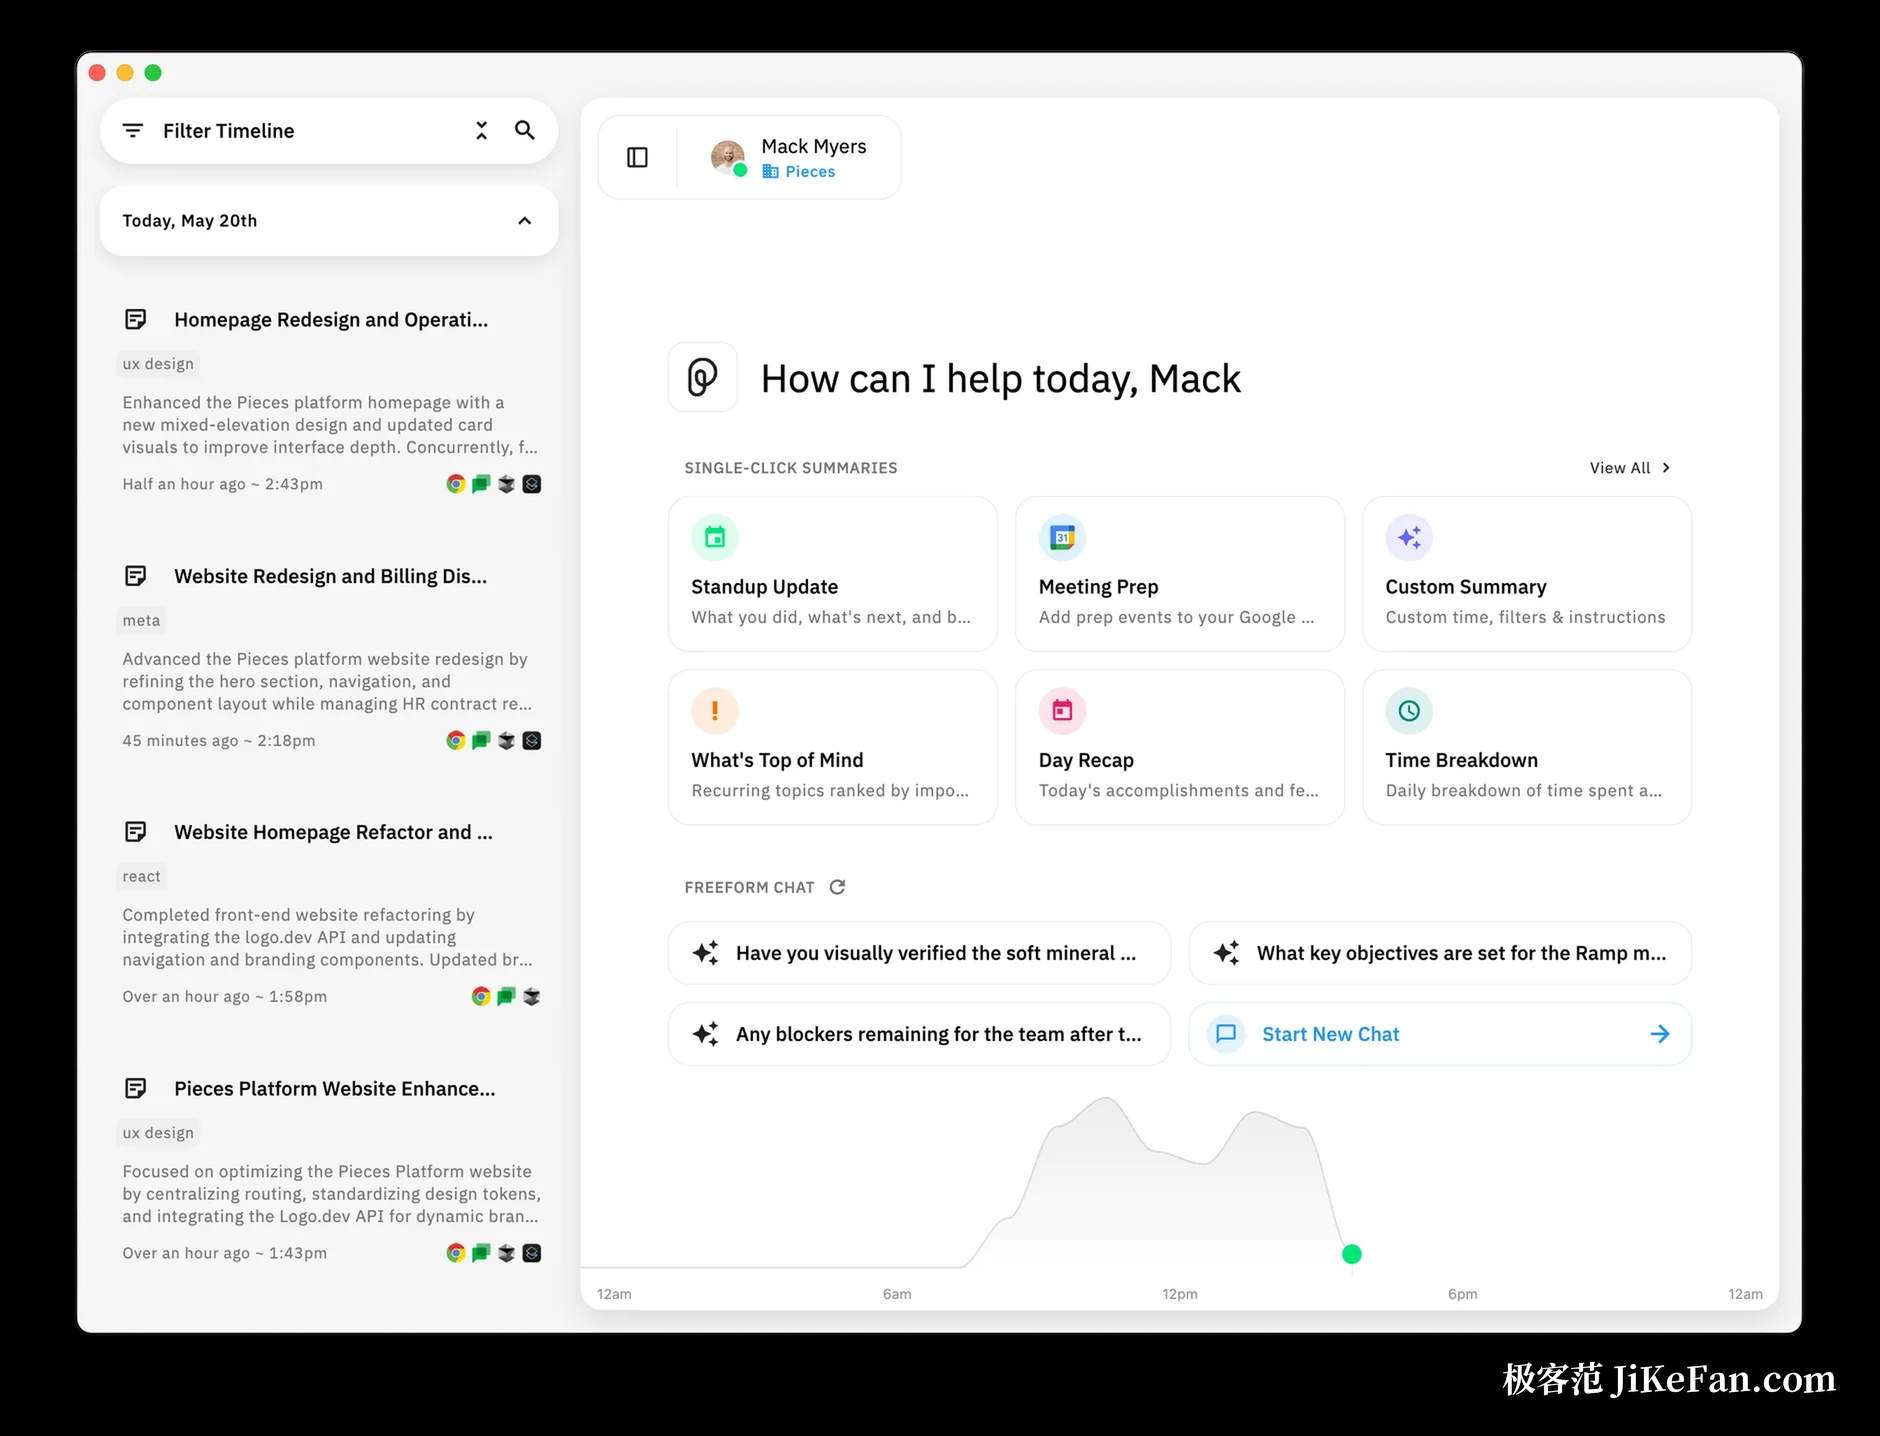Viewport: 1880px width, 1436px height.
Task: Click the Chrome source icon at 2:43pm entry
Action: point(456,484)
